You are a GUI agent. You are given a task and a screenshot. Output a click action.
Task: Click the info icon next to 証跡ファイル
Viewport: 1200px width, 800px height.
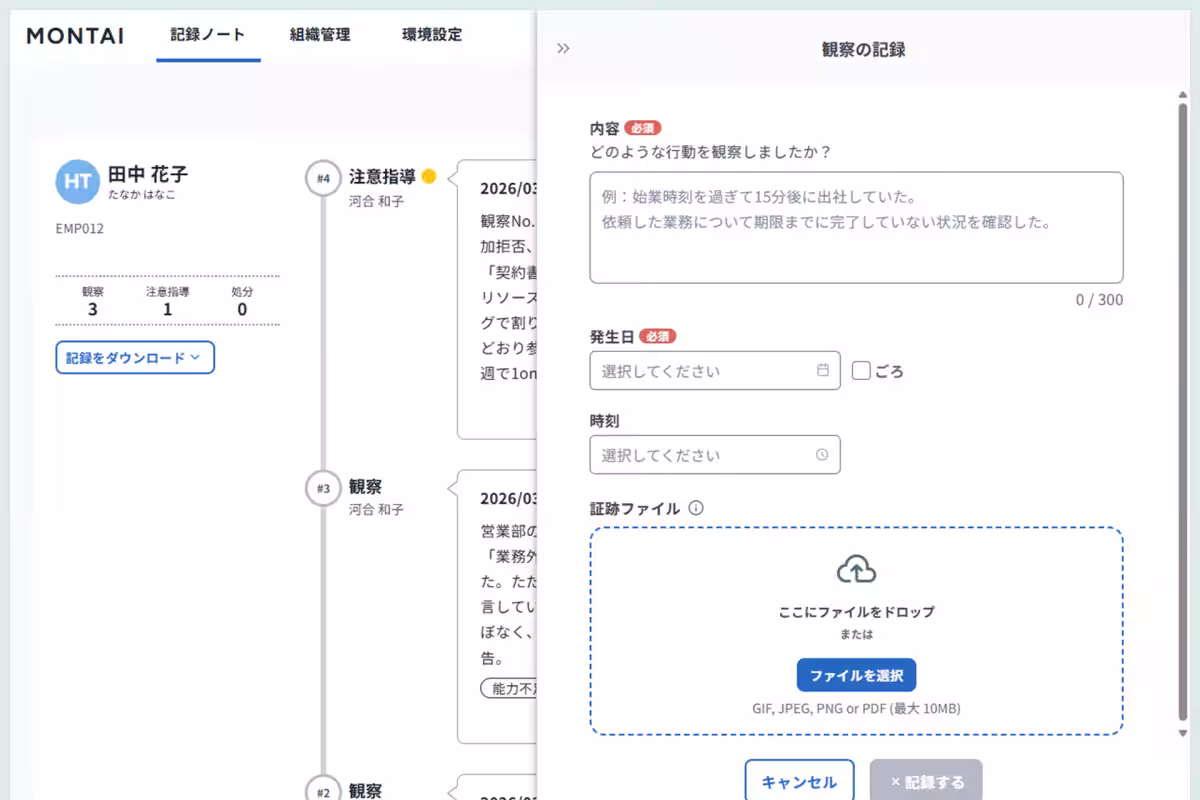point(695,508)
